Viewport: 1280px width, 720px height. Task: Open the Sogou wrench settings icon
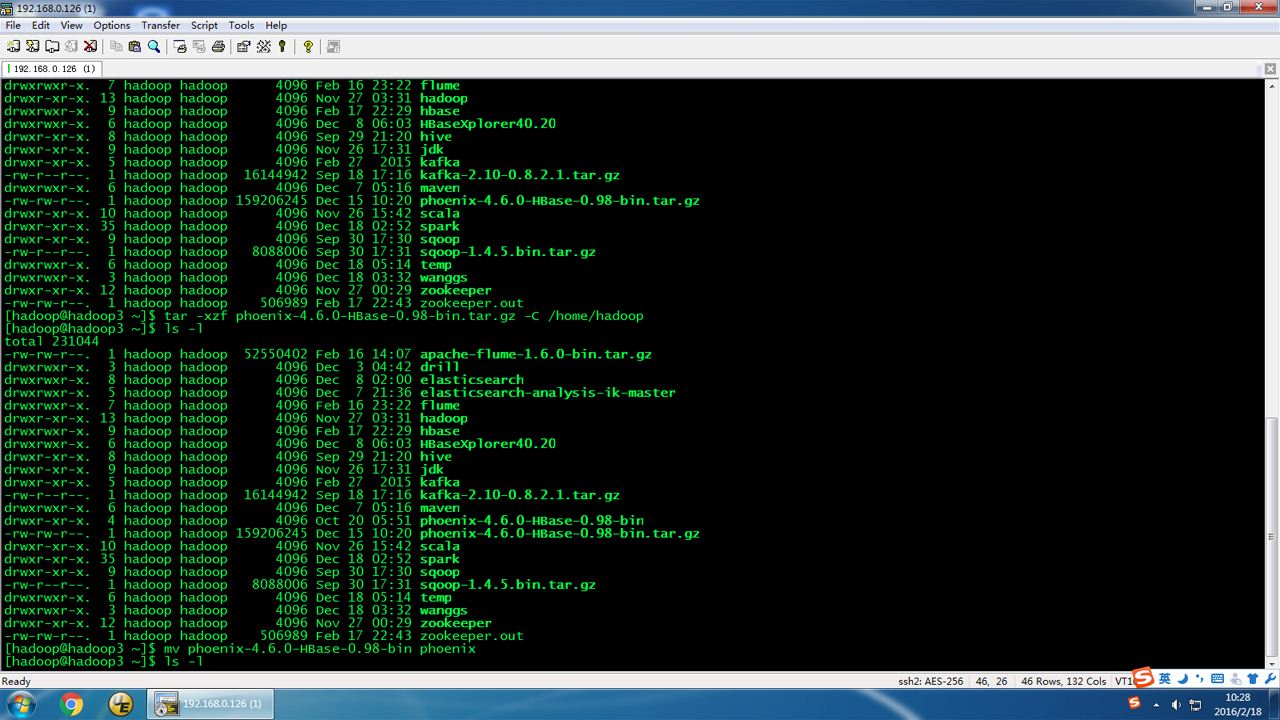[x=1269, y=679]
